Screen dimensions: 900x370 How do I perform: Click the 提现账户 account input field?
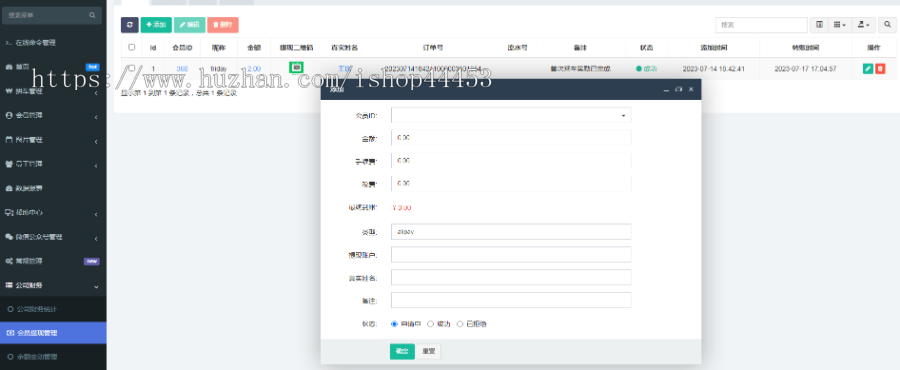(x=511, y=254)
